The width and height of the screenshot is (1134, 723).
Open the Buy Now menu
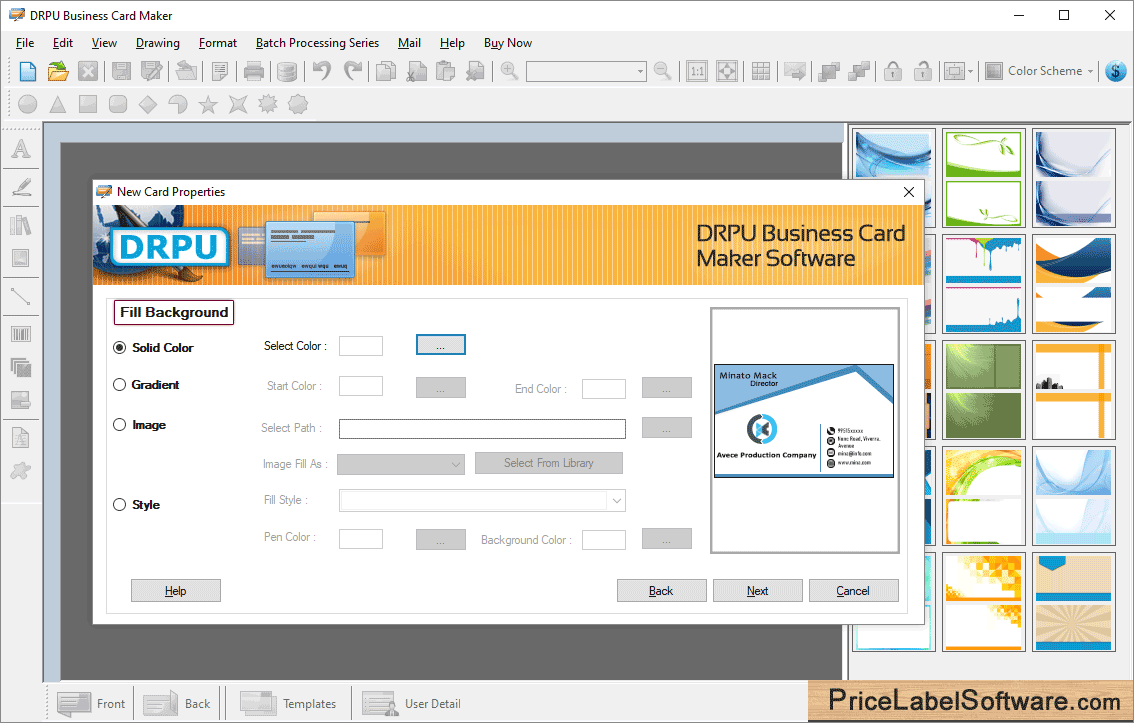pyautogui.click(x=508, y=43)
